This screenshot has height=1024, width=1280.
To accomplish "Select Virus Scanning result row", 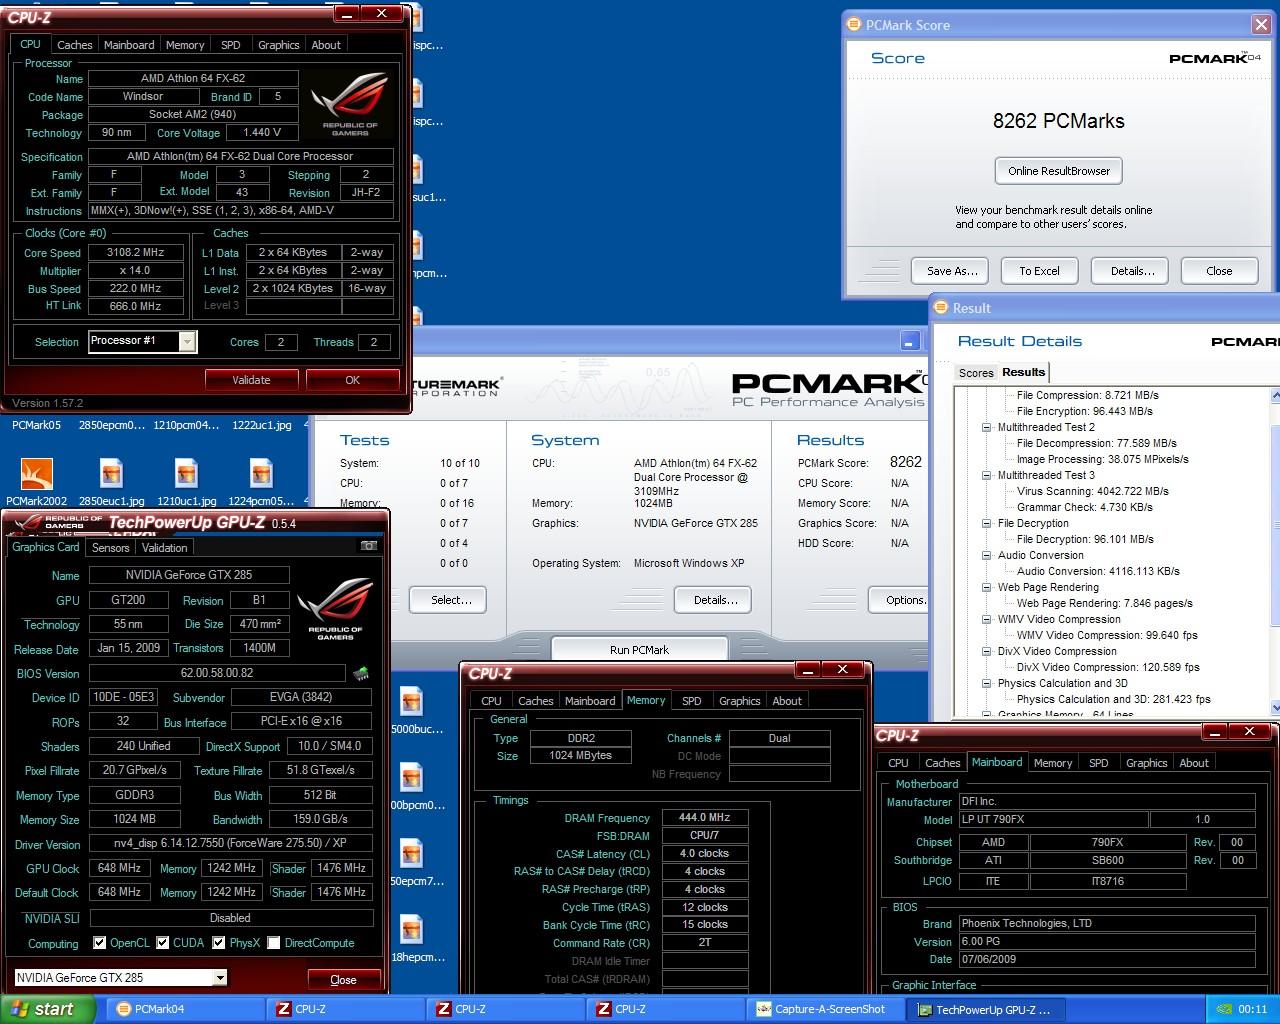I will click(1092, 491).
